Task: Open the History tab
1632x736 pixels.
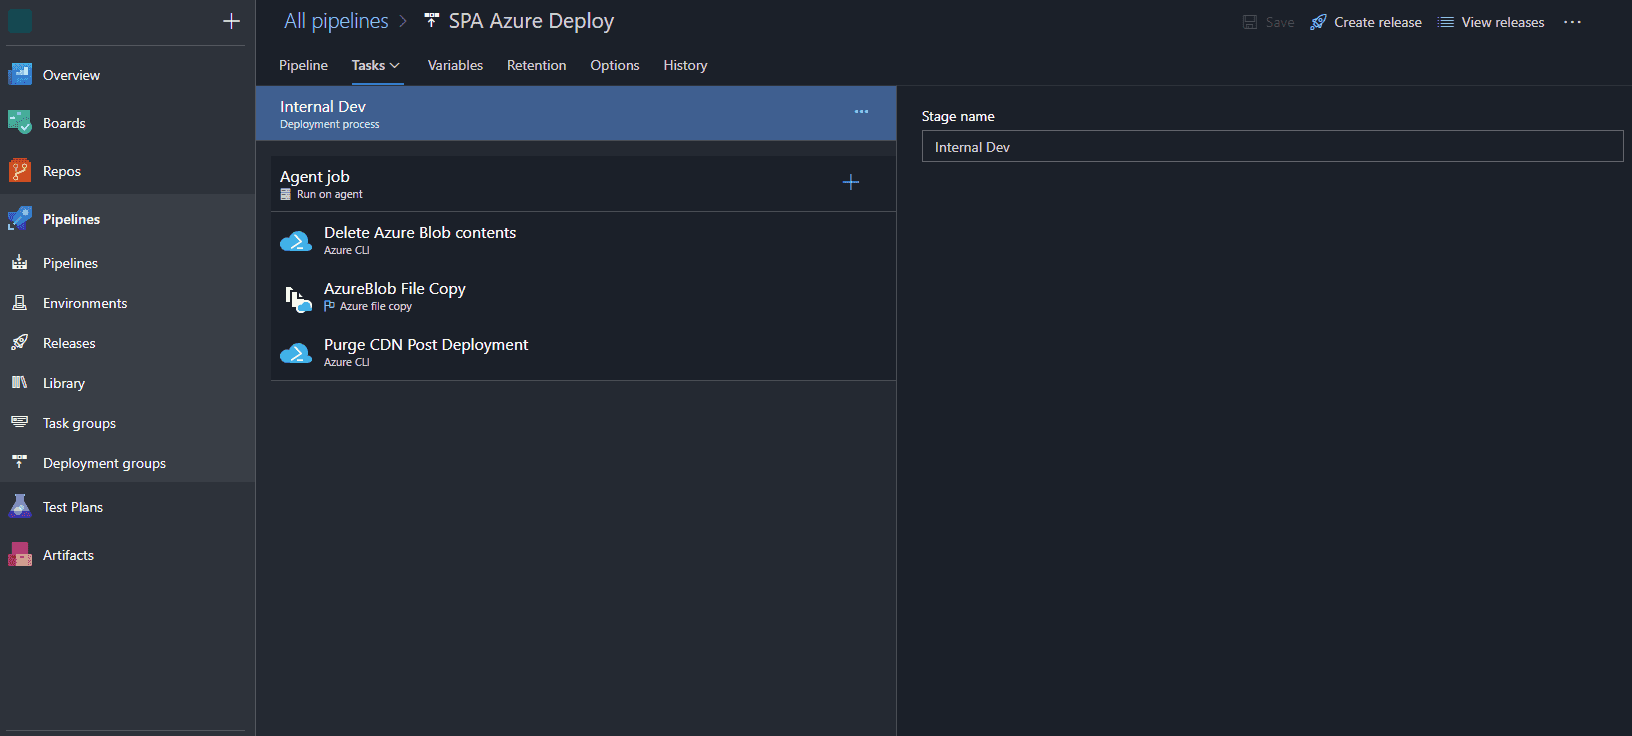Action: point(685,65)
